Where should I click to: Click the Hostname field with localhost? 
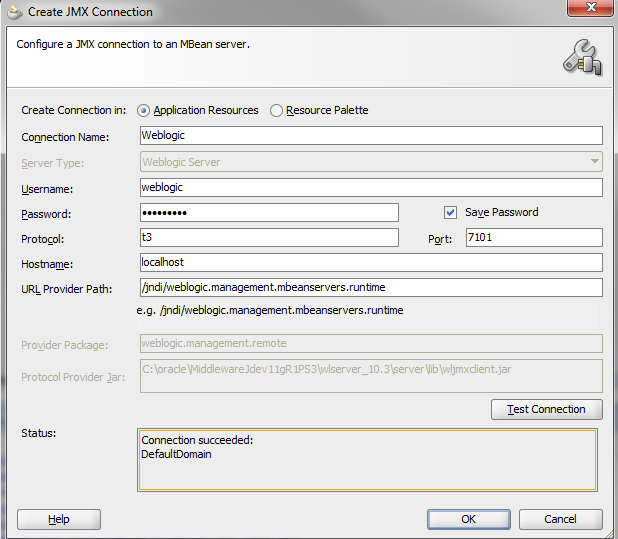point(371,262)
